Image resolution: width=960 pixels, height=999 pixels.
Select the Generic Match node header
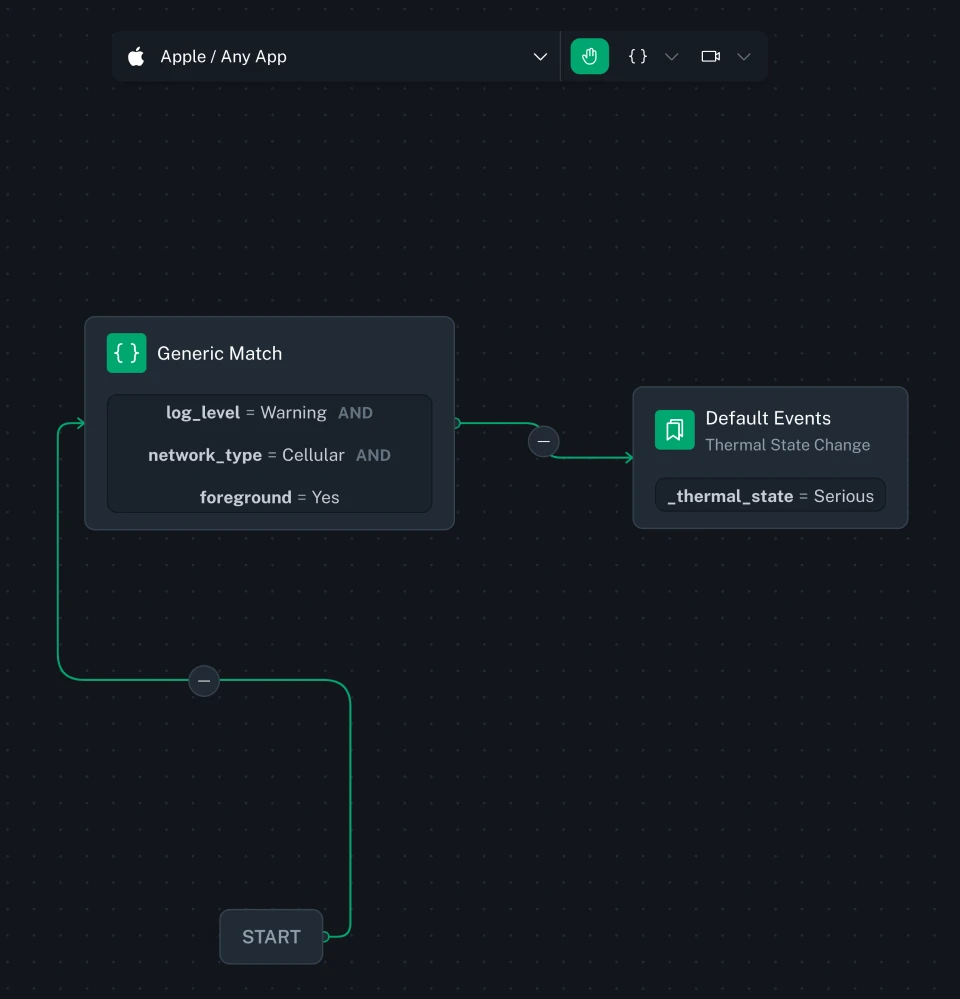pyautogui.click(x=219, y=353)
